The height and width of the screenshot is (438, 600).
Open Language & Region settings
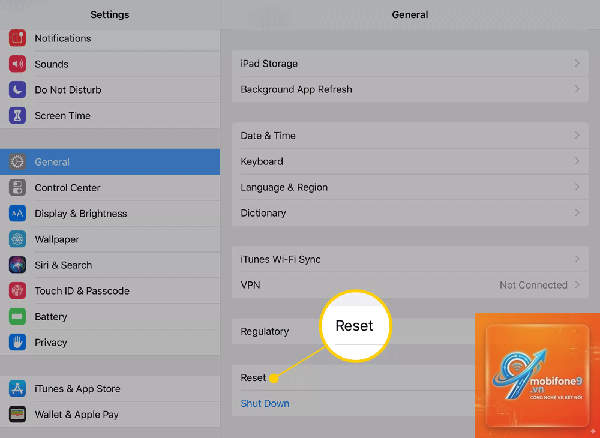pyautogui.click(x=410, y=187)
